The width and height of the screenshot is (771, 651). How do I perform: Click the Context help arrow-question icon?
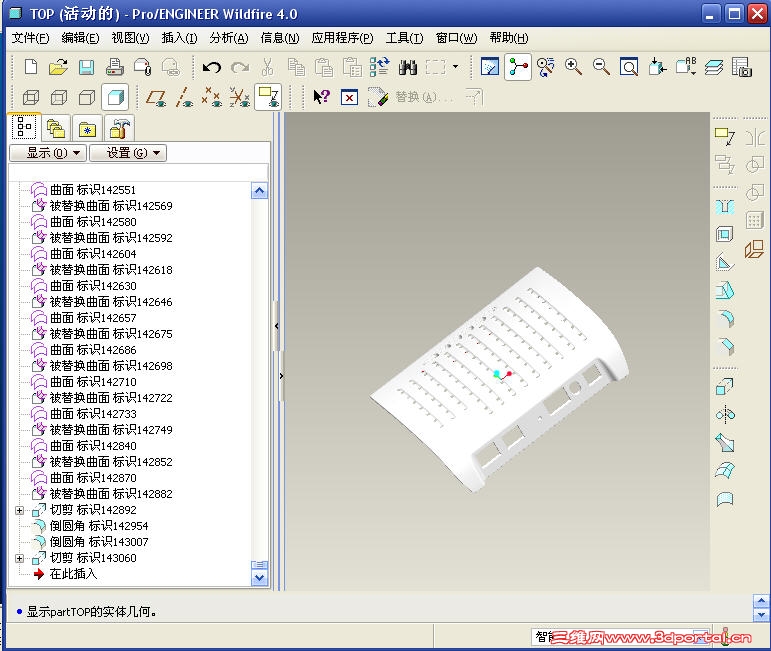[x=322, y=96]
